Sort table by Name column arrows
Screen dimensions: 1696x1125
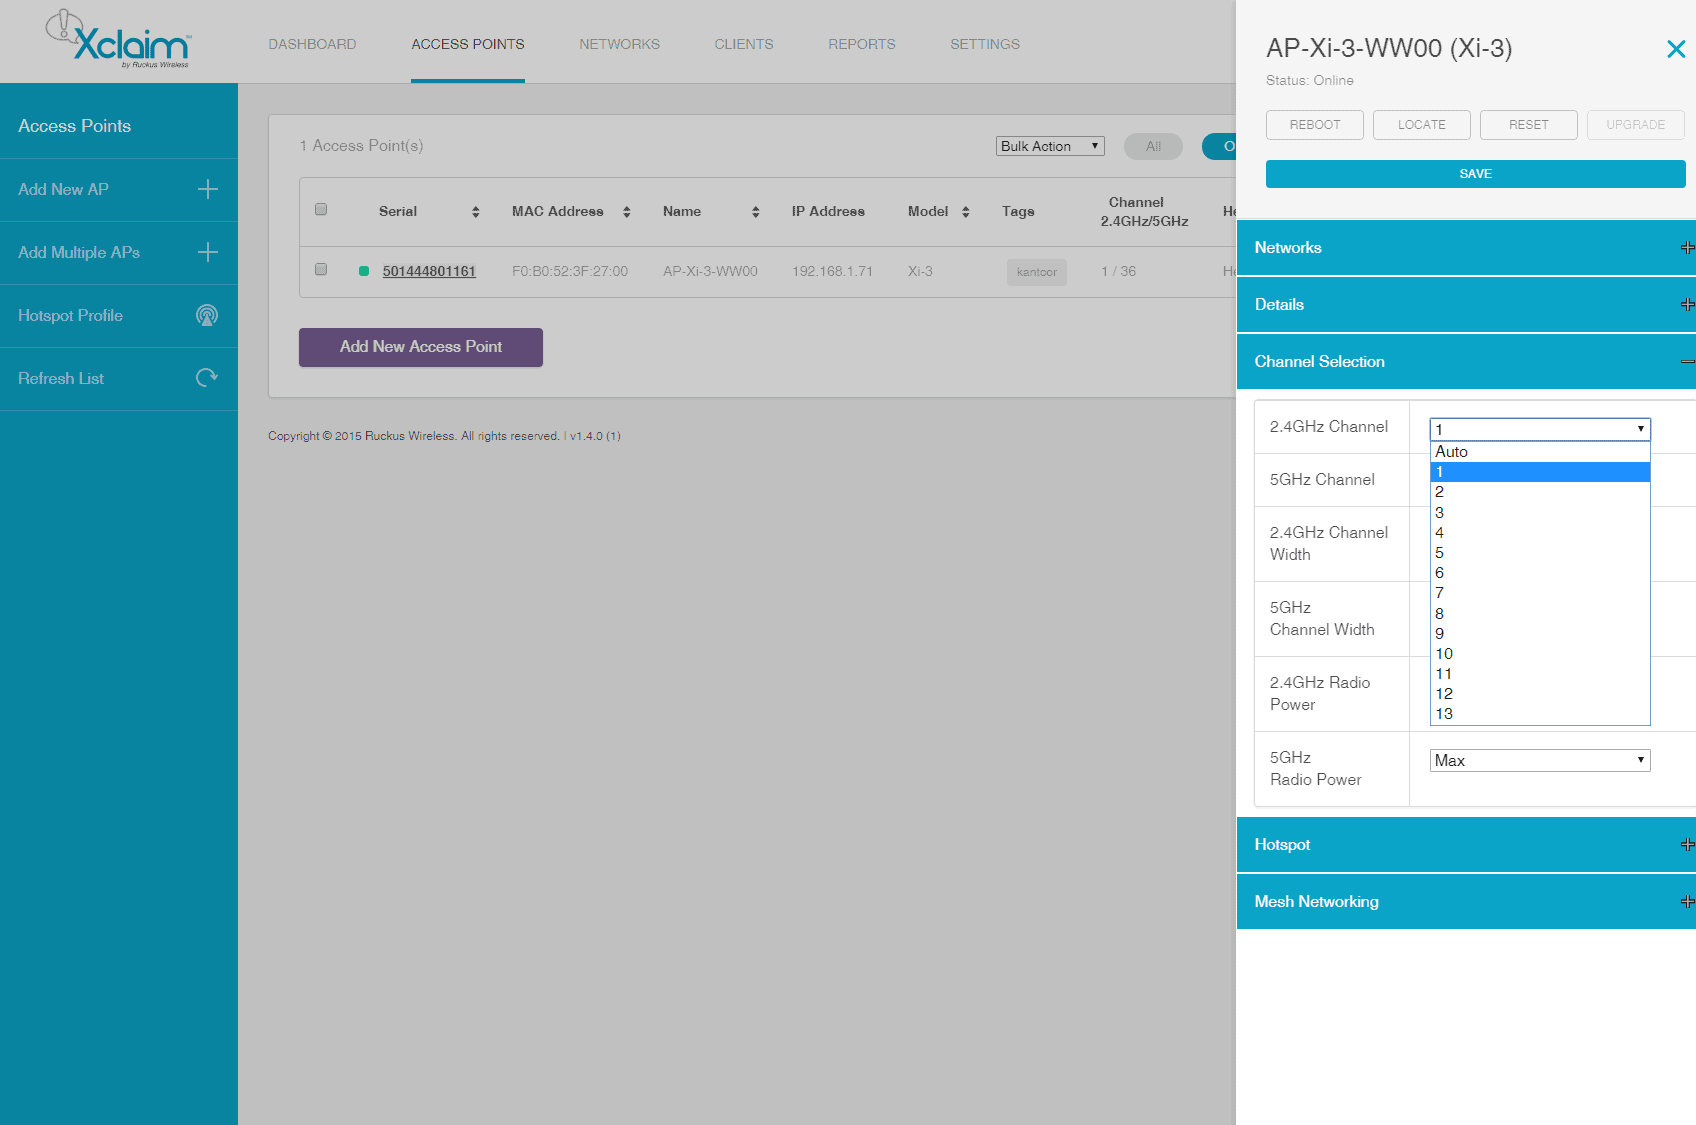[x=756, y=212]
